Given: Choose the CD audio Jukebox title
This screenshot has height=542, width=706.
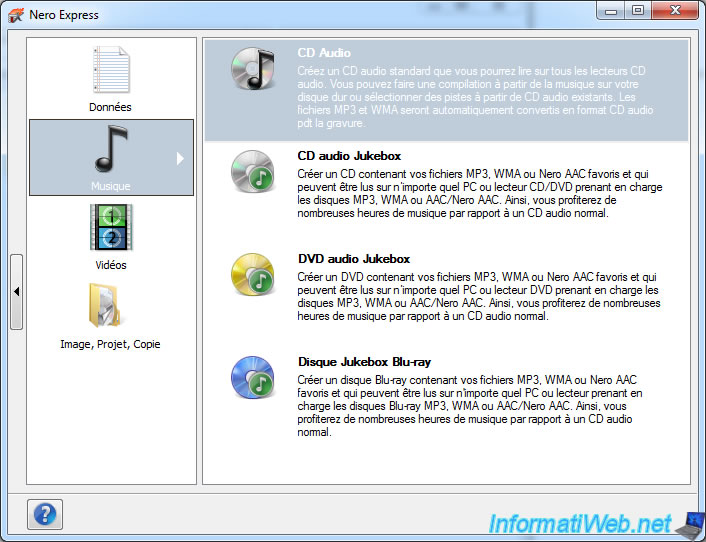Looking at the screenshot, I should 349,156.
